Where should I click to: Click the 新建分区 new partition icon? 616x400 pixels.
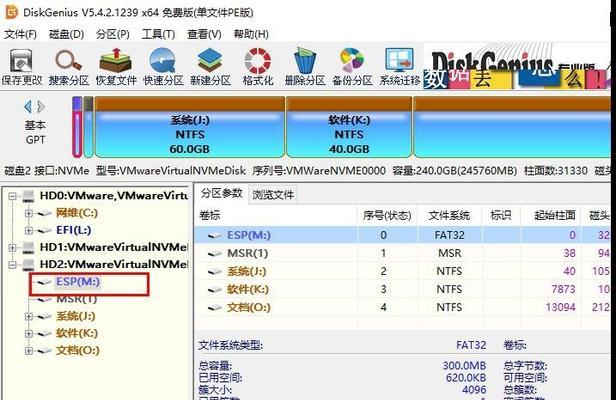pyautogui.click(x=210, y=67)
